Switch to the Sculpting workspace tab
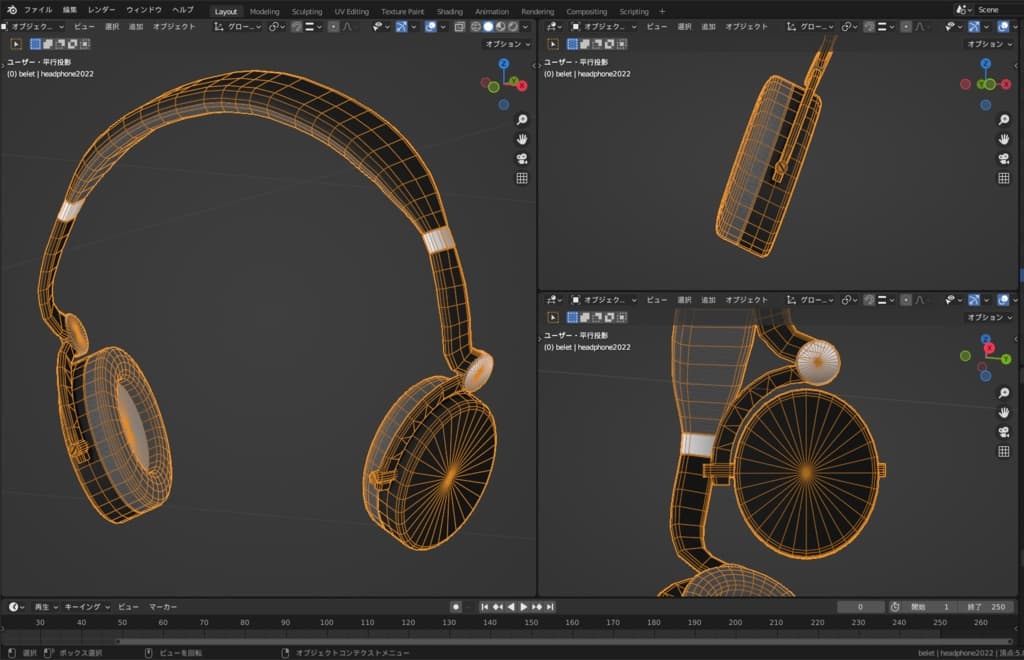The image size is (1024, 660). pyautogui.click(x=307, y=11)
